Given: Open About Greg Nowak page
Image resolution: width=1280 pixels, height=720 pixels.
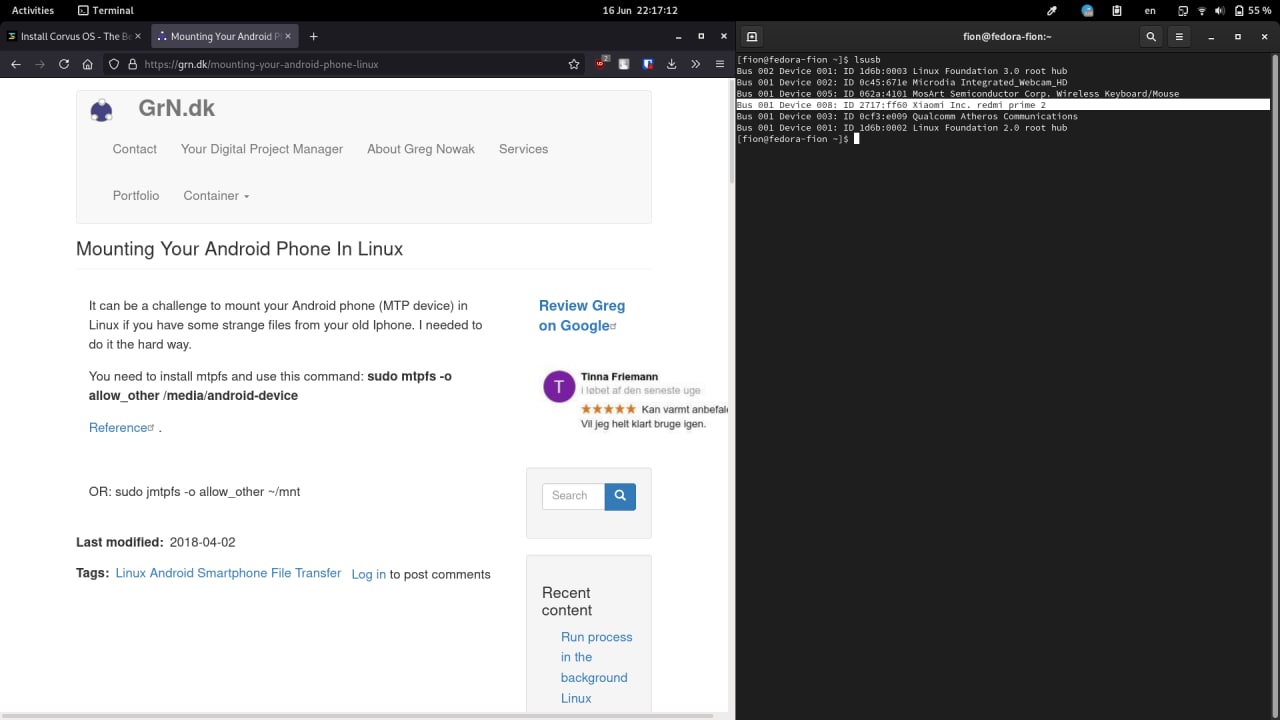Looking at the screenshot, I should point(421,149).
